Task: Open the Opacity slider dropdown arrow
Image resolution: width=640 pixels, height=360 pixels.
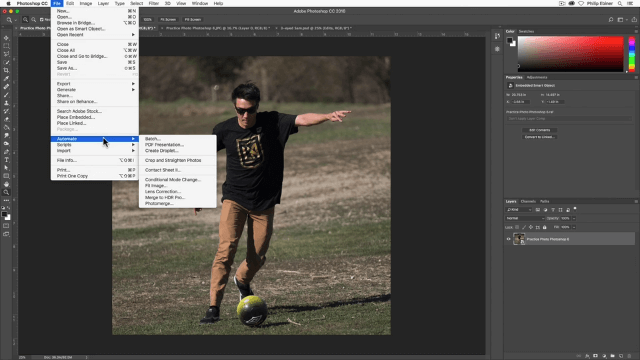Action: 574,218
